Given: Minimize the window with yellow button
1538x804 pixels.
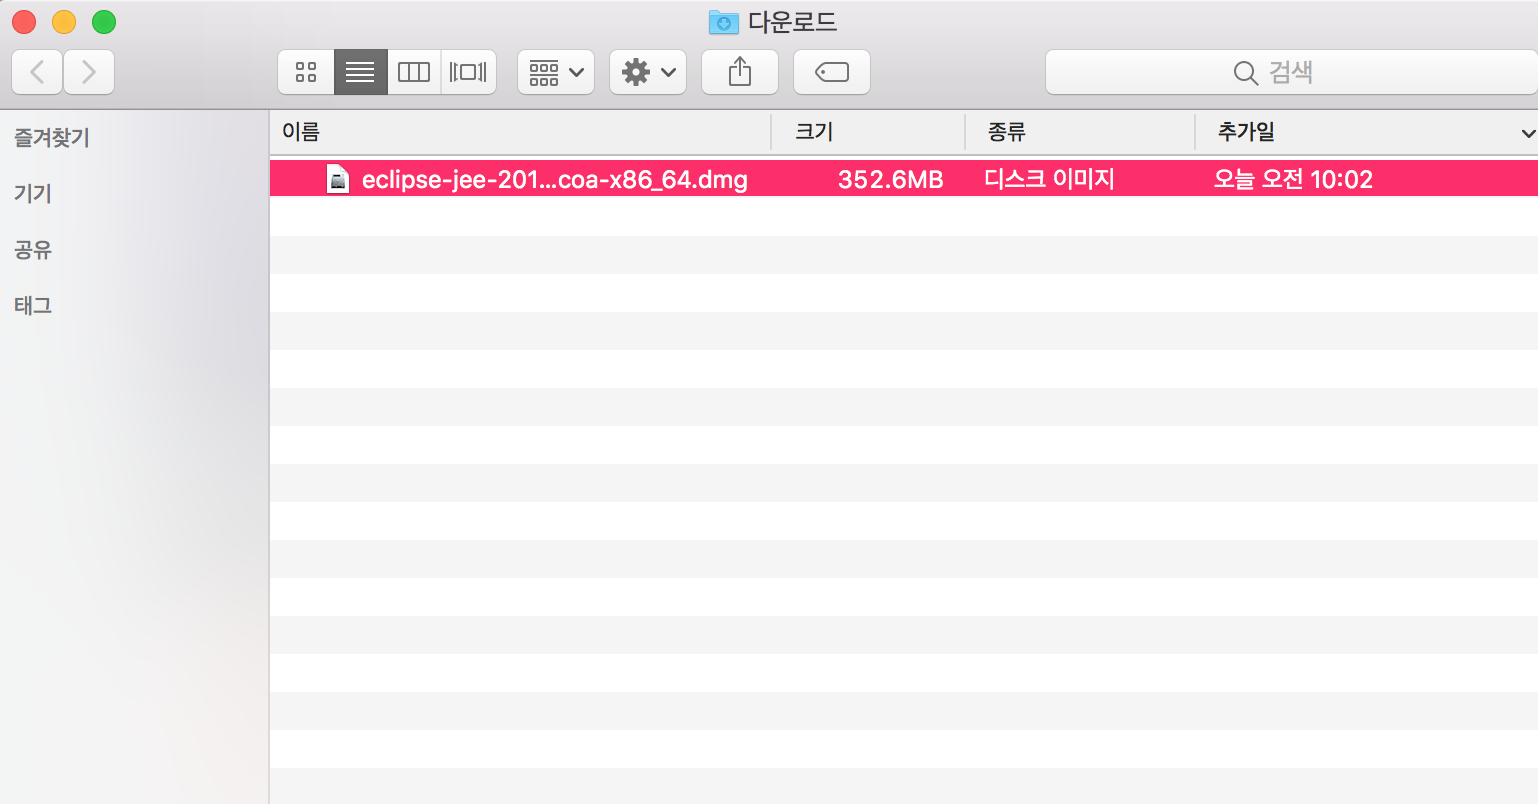Looking at the screenshot, I should tap(64, 22).
